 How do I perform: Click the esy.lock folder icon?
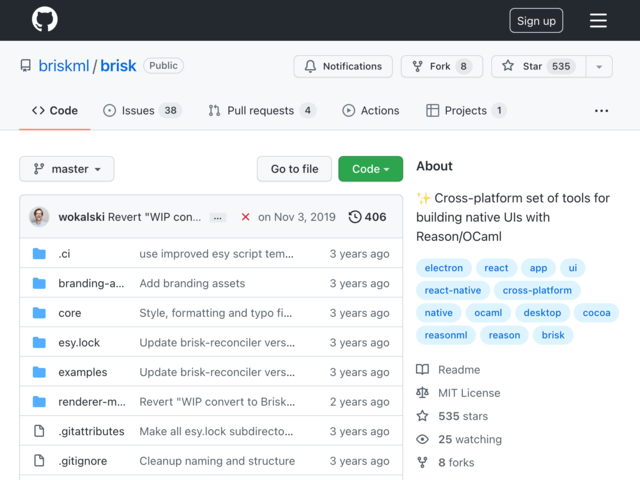pyautogui.click(x=39, y=342)
